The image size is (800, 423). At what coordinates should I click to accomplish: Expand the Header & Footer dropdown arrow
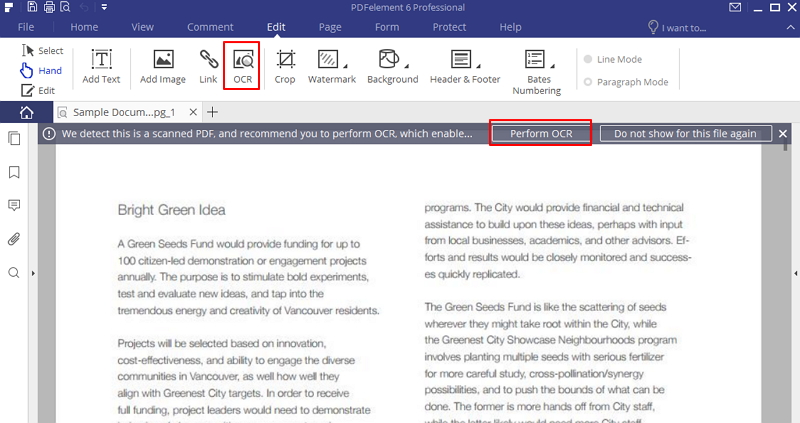(x=479, y=66)
